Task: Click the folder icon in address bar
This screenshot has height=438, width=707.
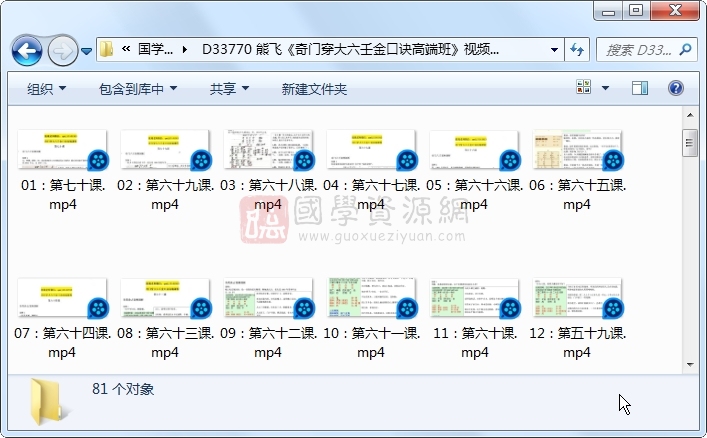Action: [106, 49]
